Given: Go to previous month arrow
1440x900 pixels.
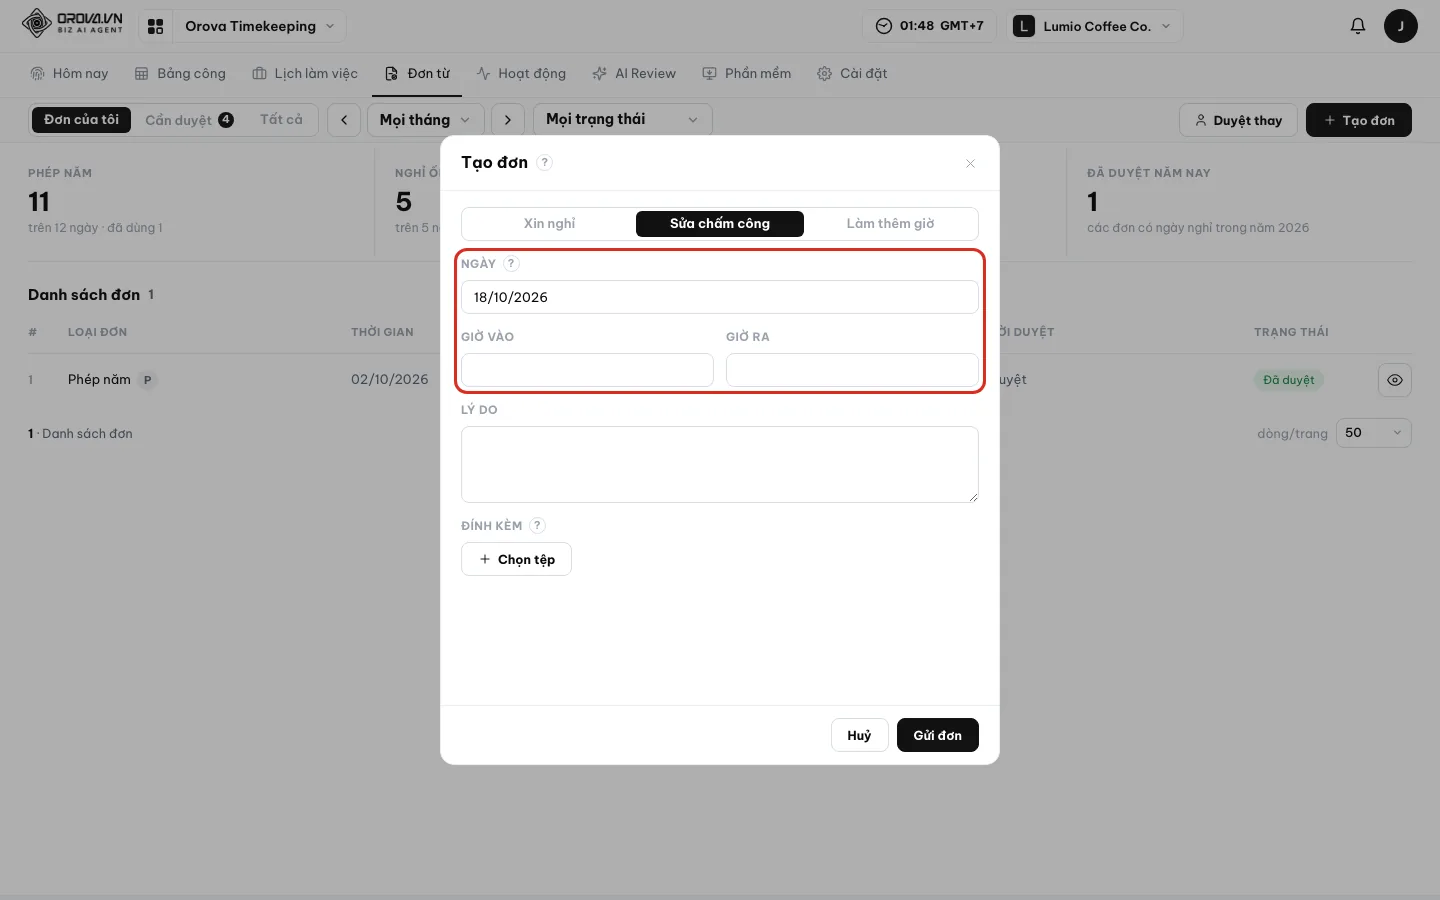Looking at the screenshot, I should coord(344,120).
